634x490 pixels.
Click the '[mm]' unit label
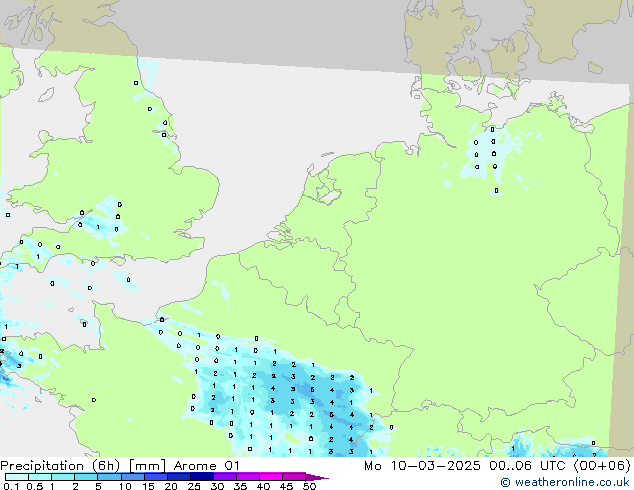pyautogui.click(x=147, y=466)
